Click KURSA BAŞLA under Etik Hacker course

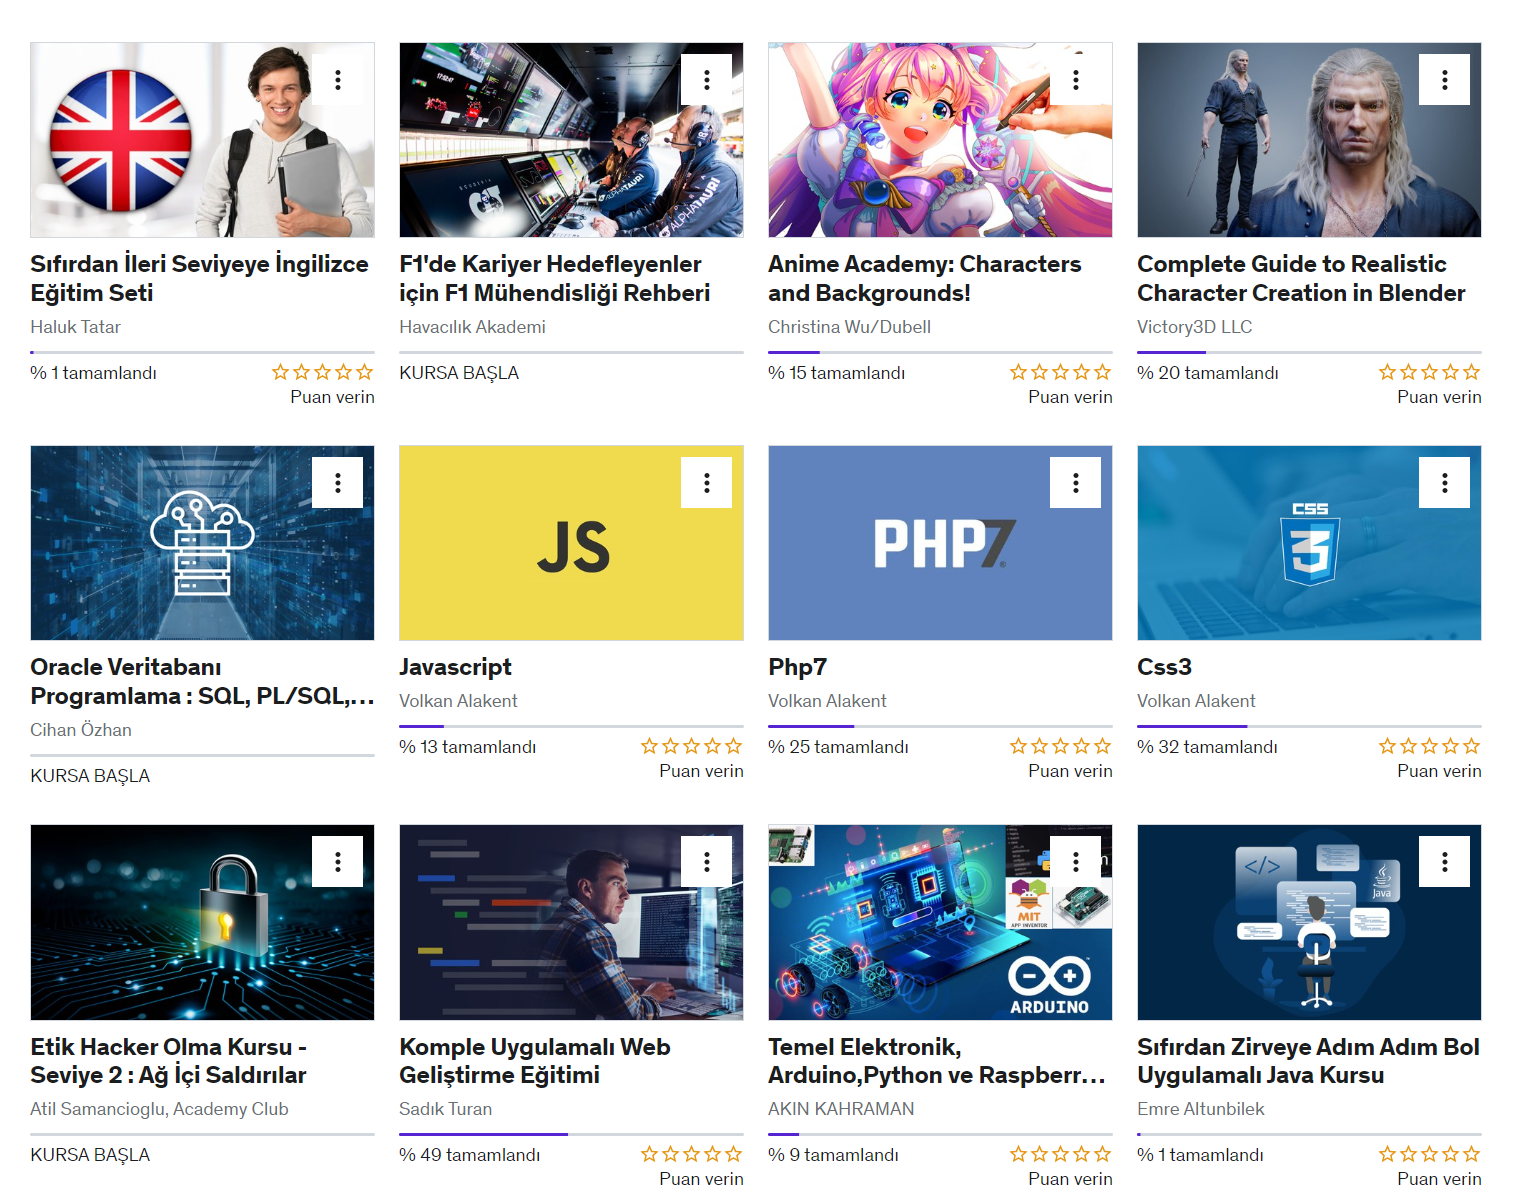click(90, 1155)
